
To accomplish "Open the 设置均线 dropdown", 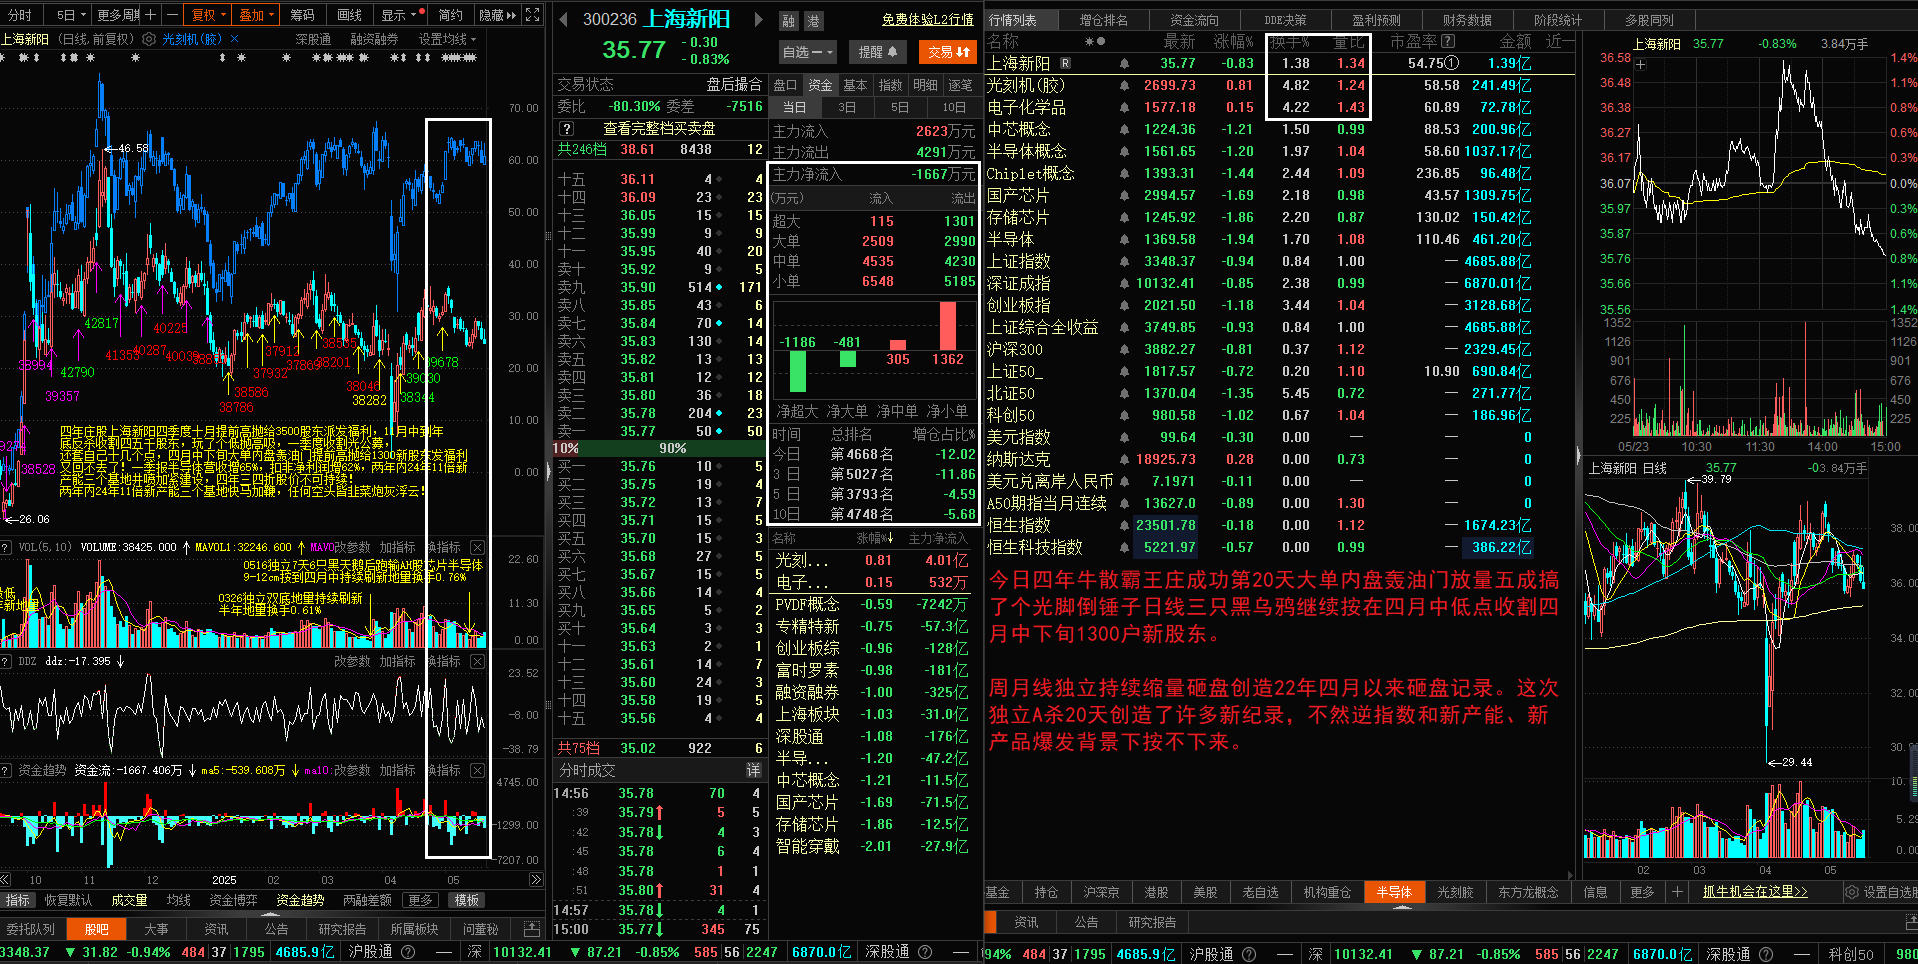I will 447,39.
